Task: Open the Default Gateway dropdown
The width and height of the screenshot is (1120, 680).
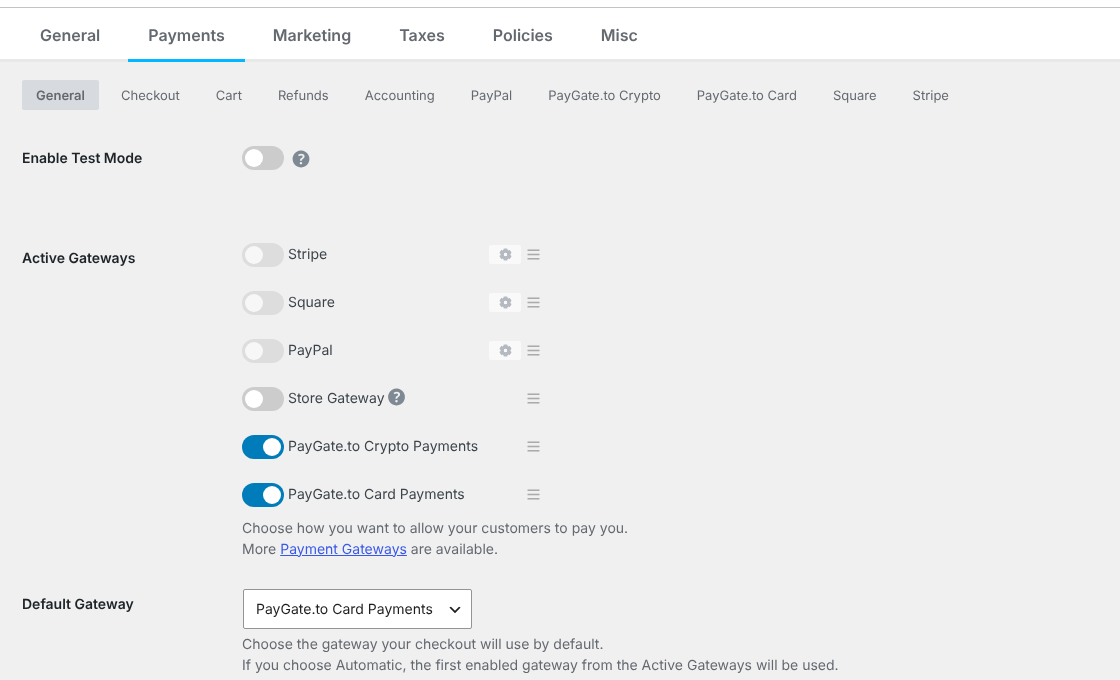Action: coord(357,609)
